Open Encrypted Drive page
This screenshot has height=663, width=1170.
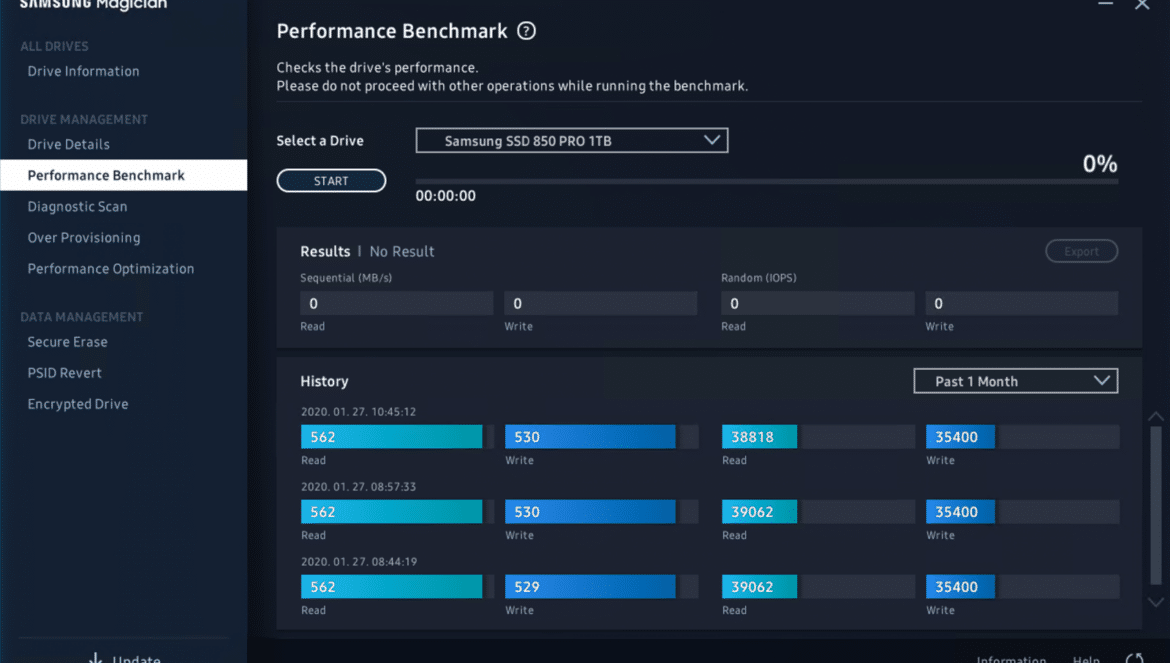(78, 404)
